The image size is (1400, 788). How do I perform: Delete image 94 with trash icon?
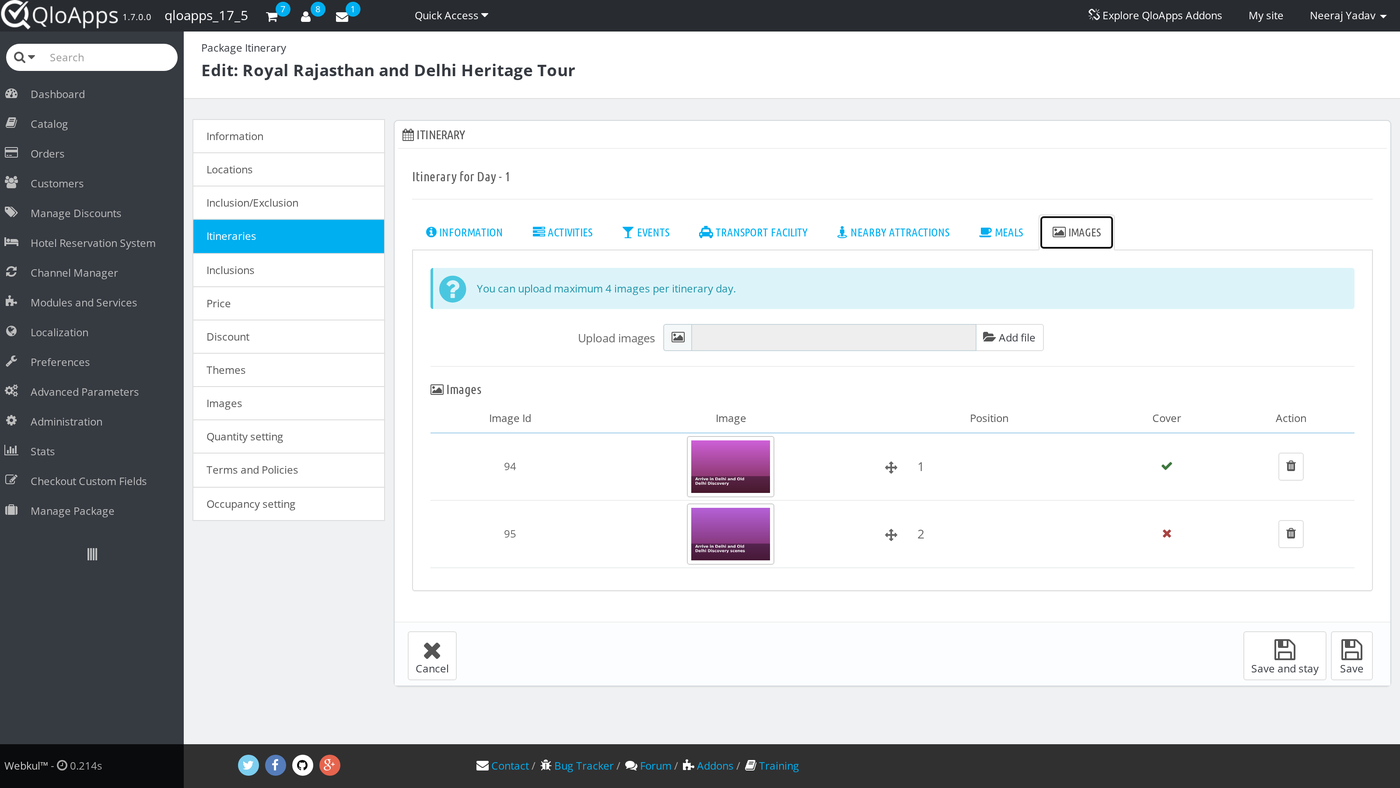tap(1291, 466)
